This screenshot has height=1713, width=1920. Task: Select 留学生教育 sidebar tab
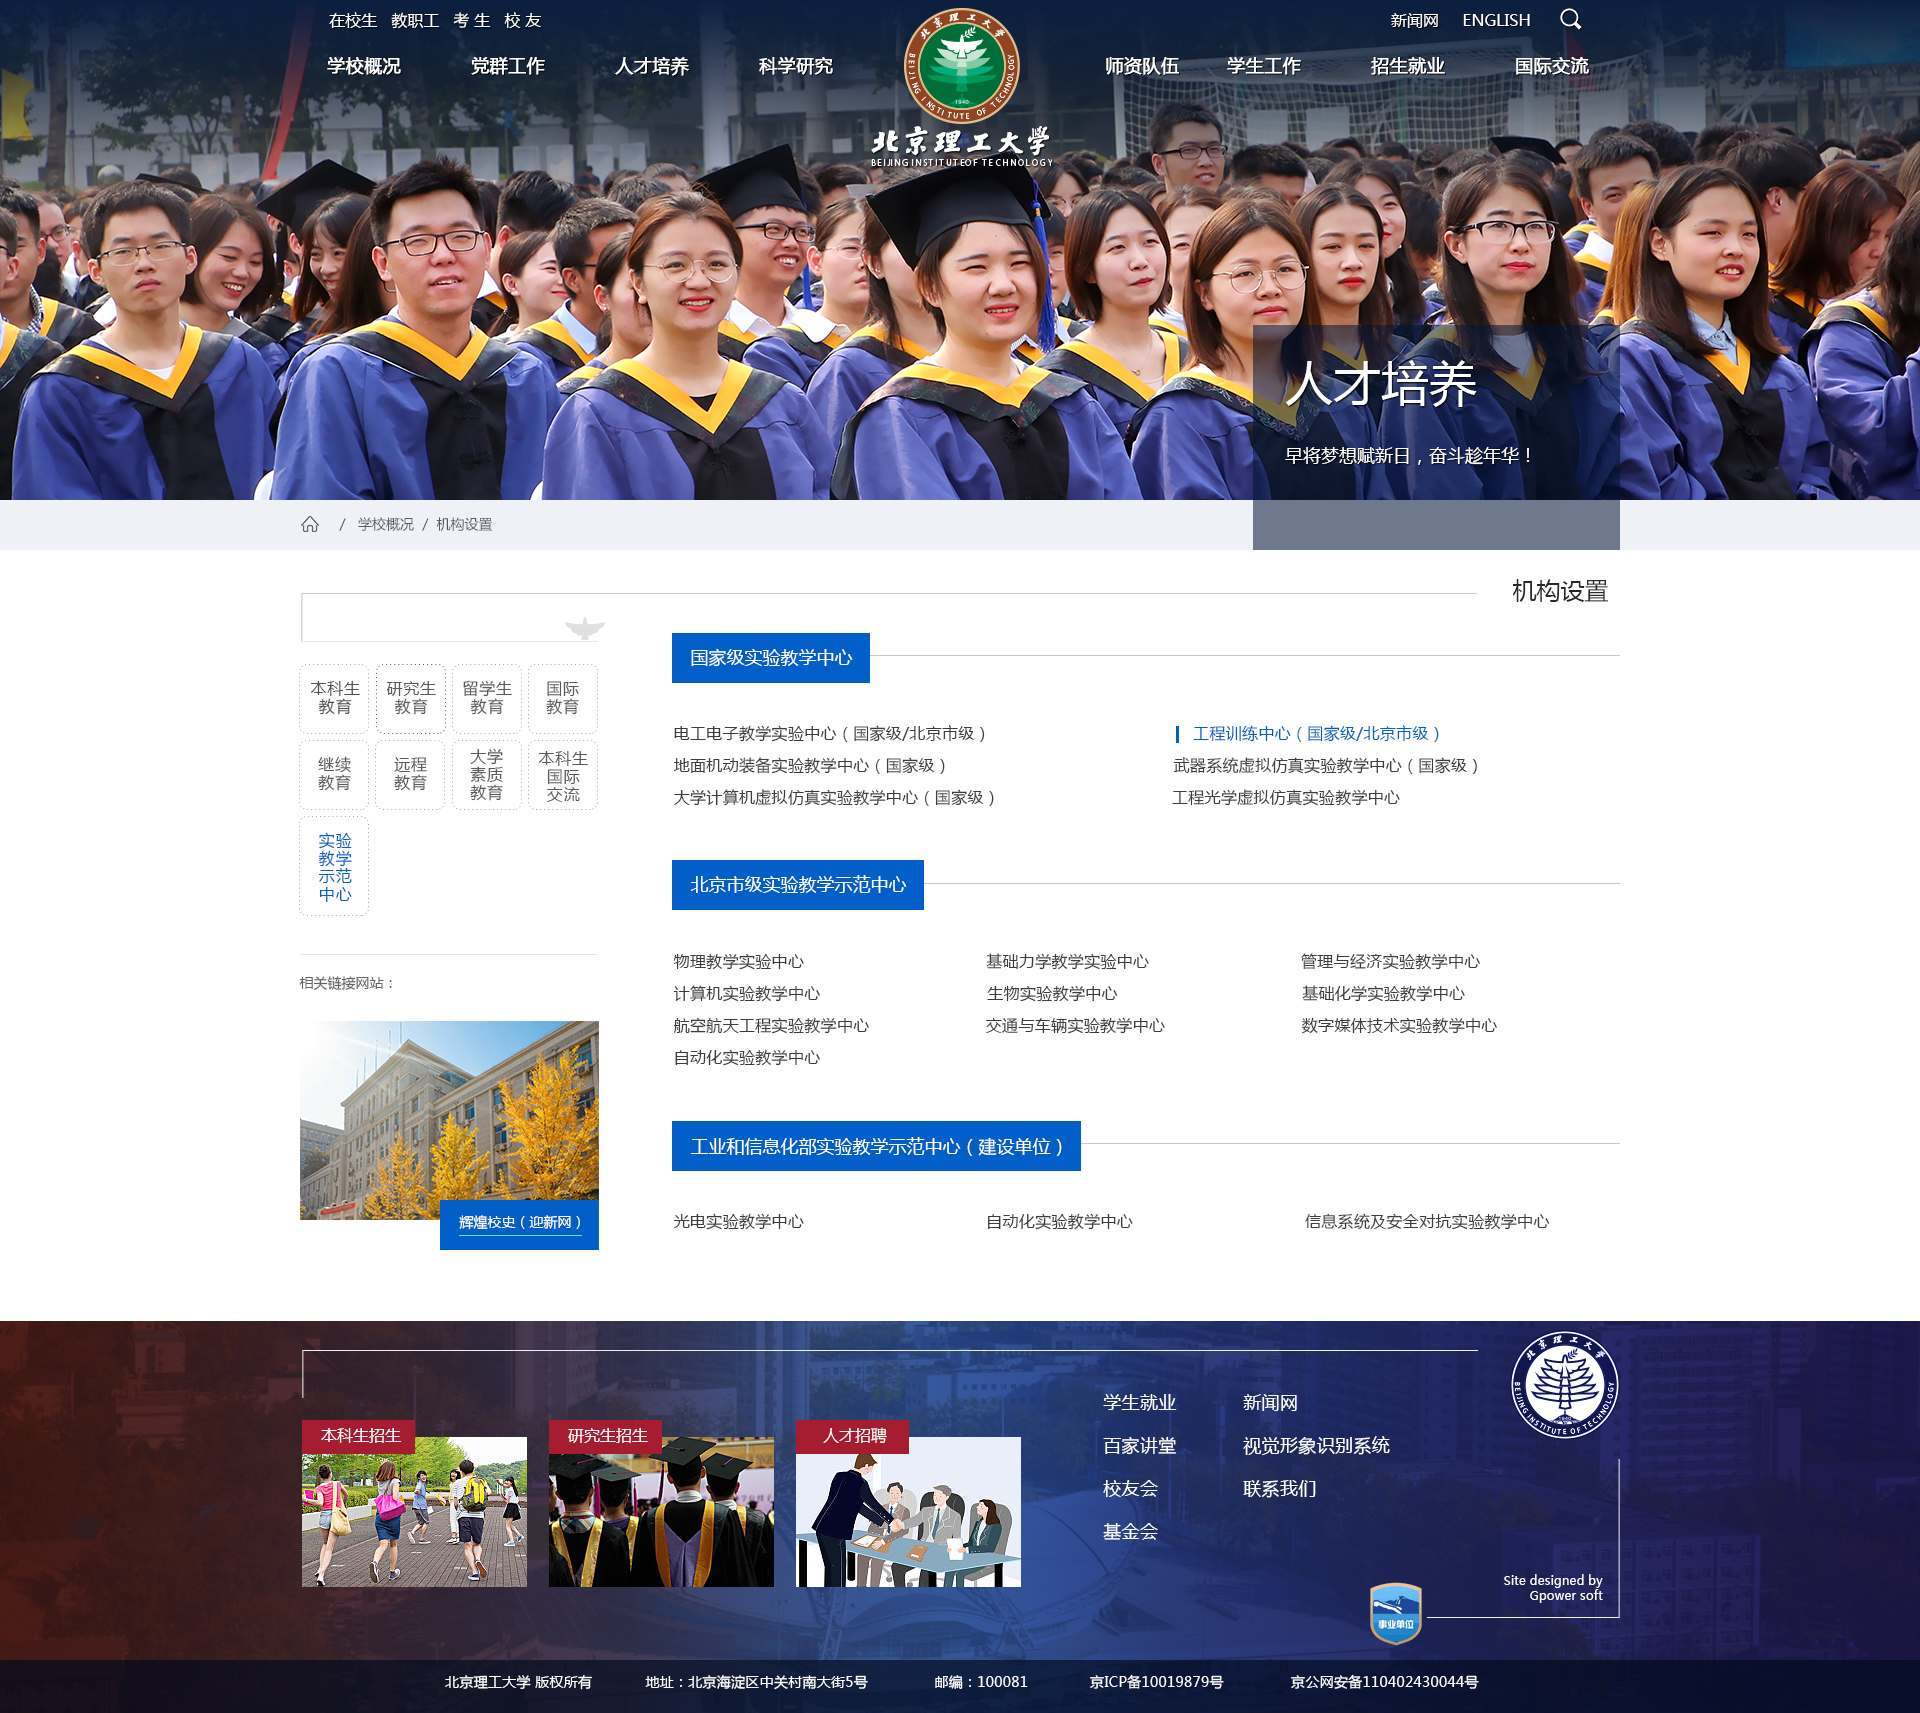[x=486, y=698]
